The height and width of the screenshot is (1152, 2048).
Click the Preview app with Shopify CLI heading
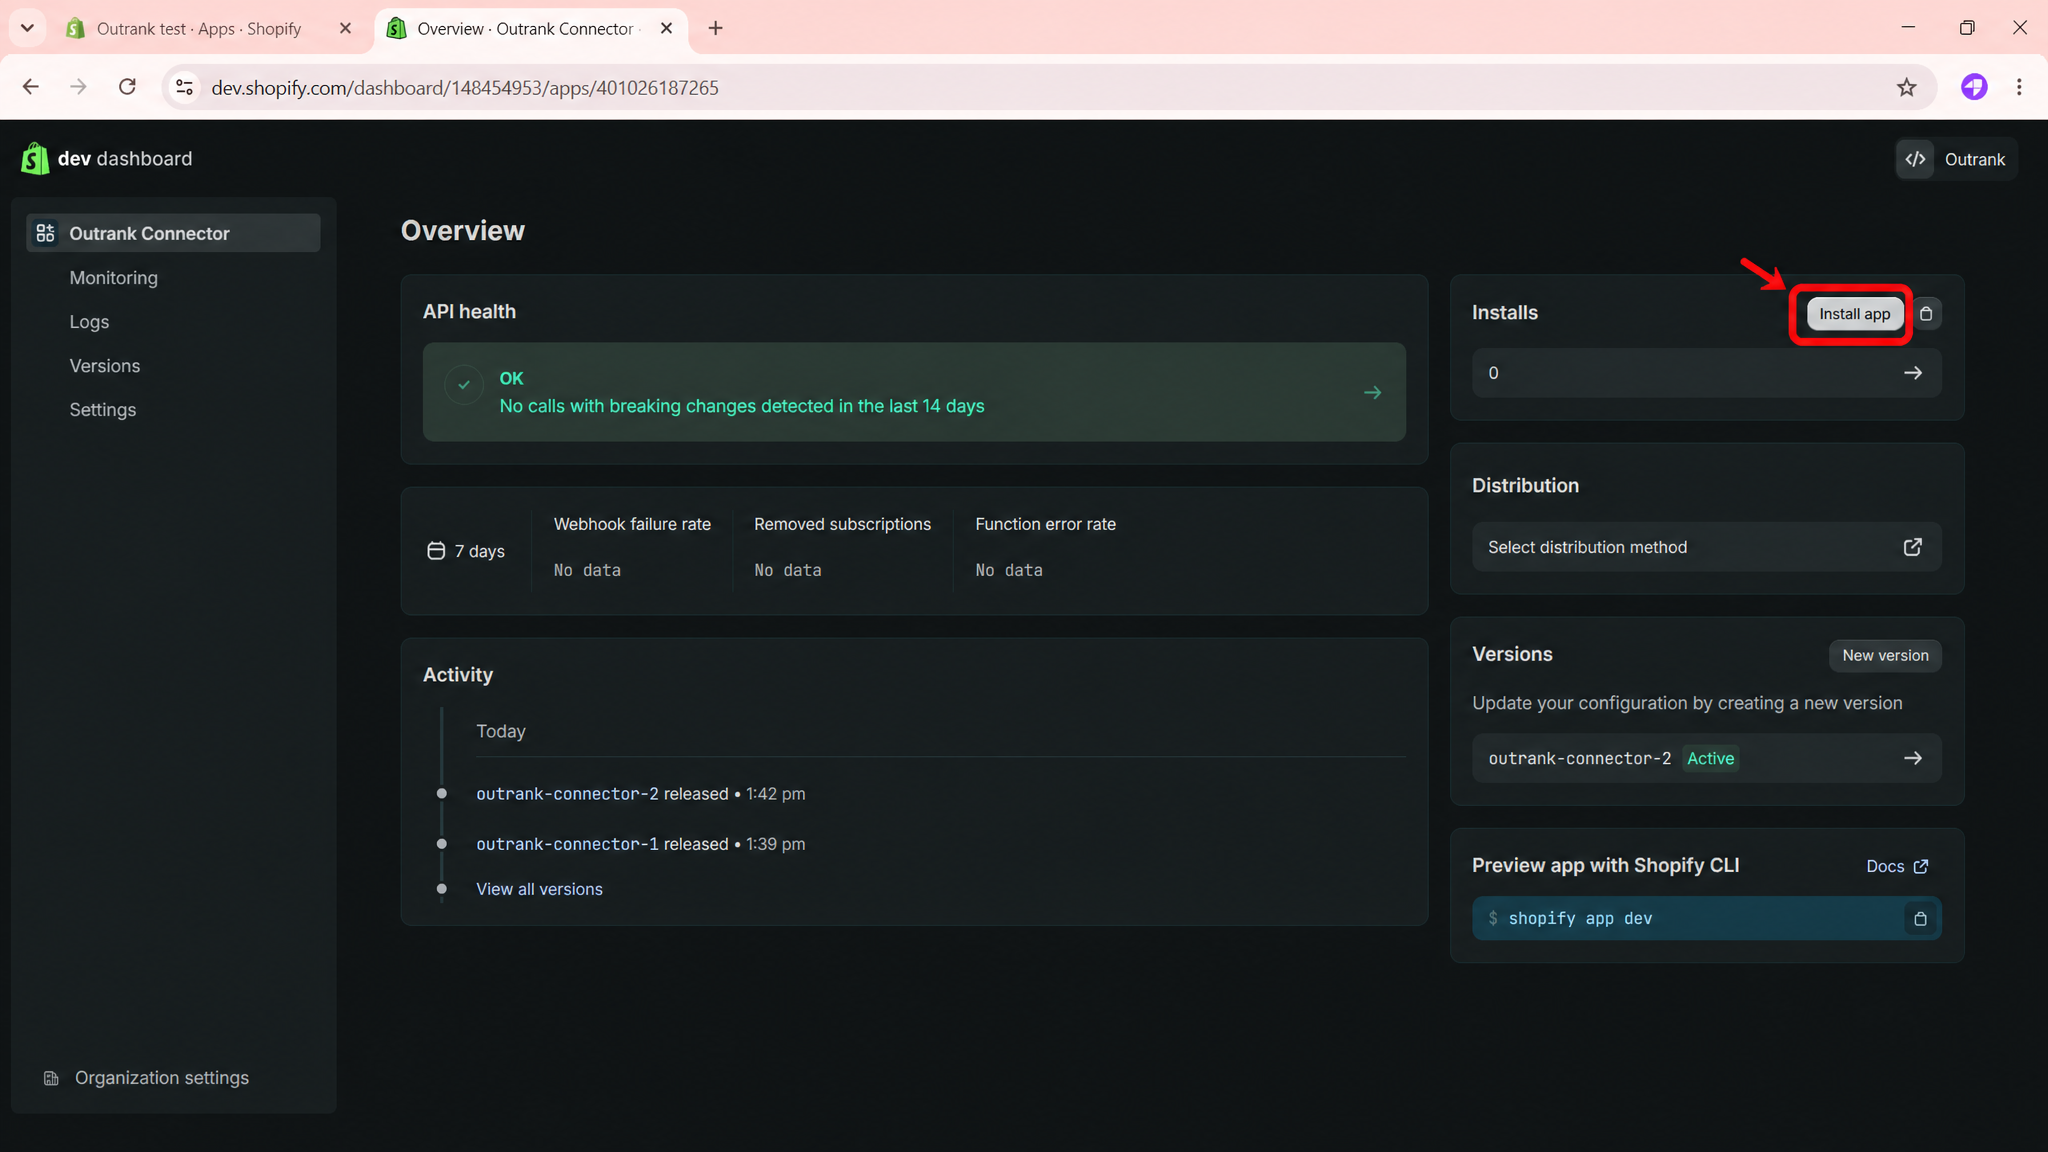[x=1605, y=865]
